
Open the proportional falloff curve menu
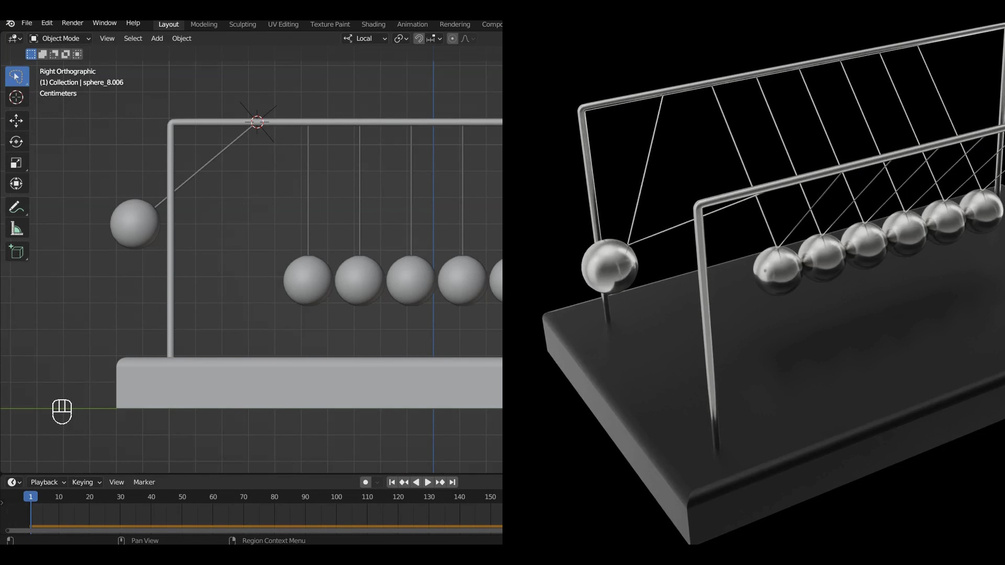pyautogui.click(x=467, y=38)
